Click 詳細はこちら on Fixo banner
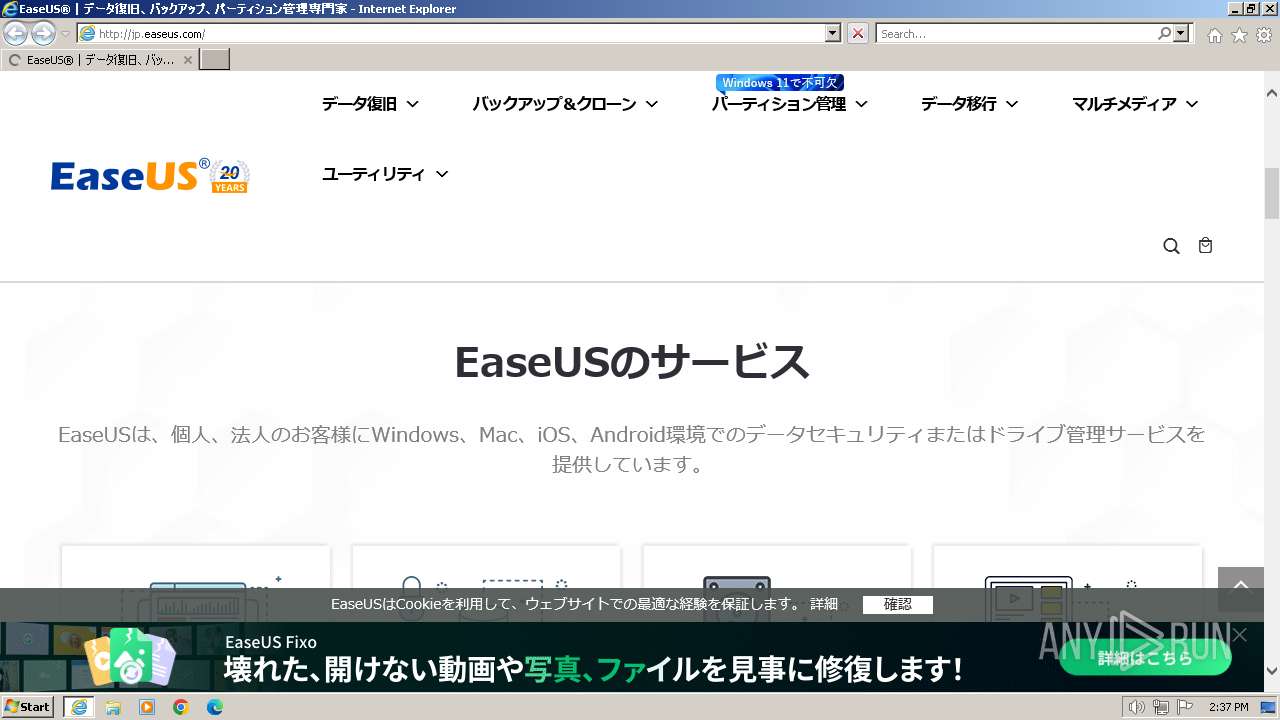The width and height of the screenshot is (1280, 720). [1145, 657]
